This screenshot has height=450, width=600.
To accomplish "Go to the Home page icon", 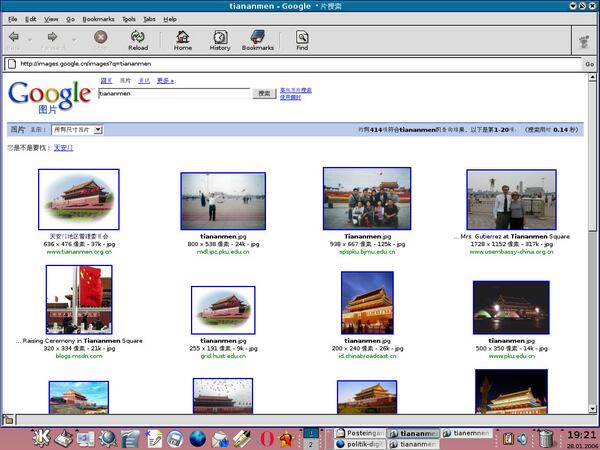I will tap(183, 37).
